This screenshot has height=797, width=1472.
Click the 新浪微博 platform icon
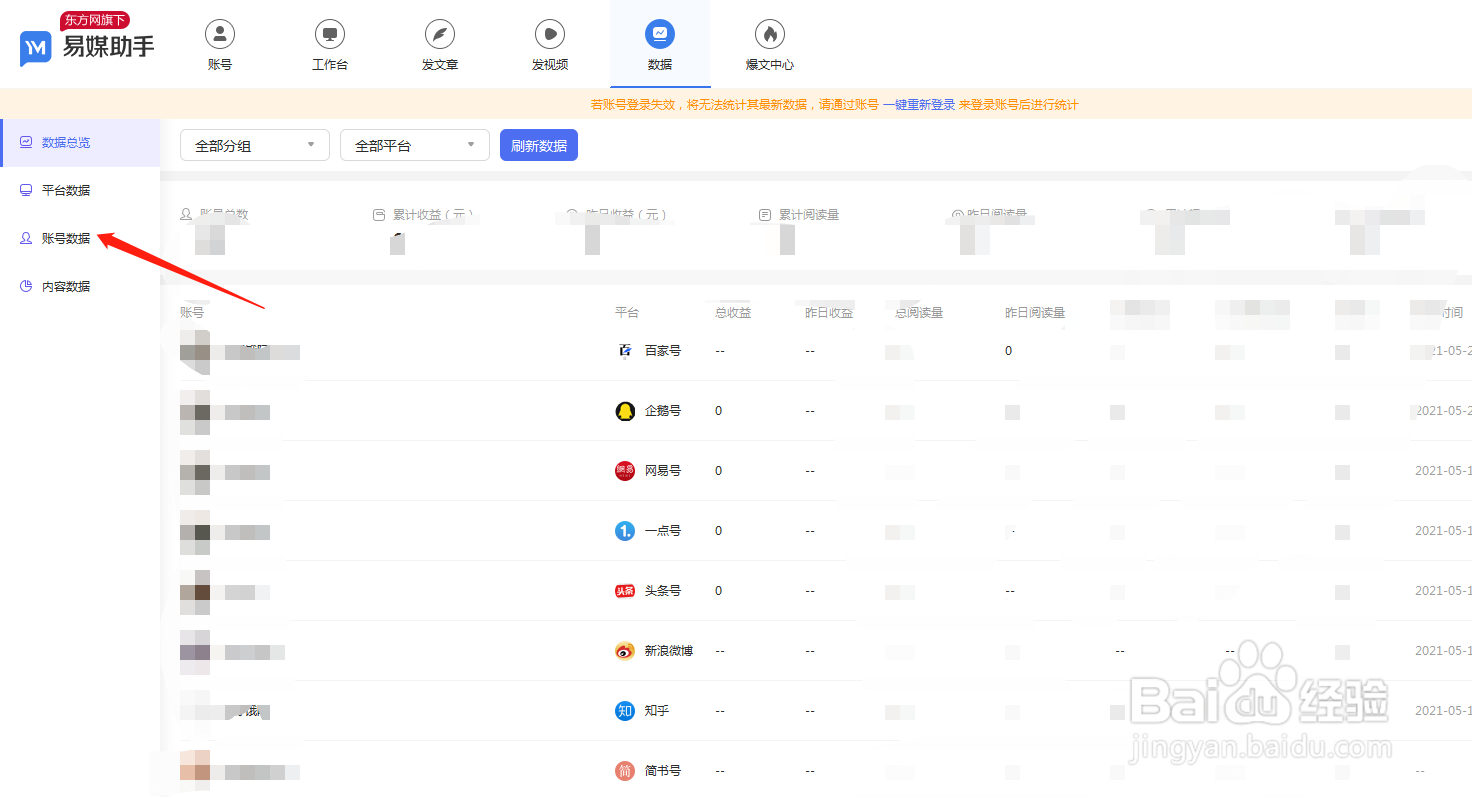625,651
